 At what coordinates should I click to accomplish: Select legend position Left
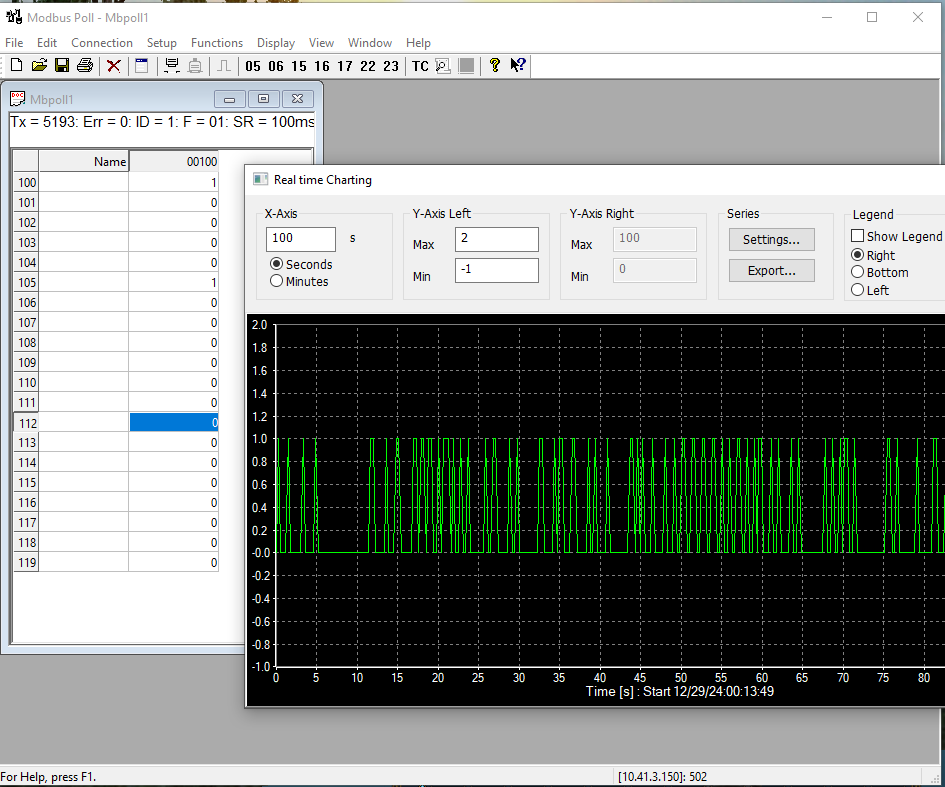click(858, 290)
